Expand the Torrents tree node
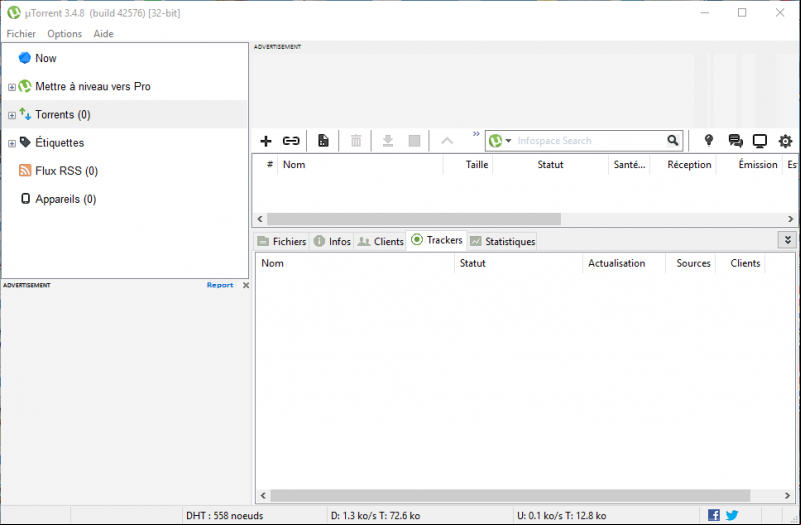Image resolution: width=801 pixels, height=525 pixels. click(x=11, y=115)
